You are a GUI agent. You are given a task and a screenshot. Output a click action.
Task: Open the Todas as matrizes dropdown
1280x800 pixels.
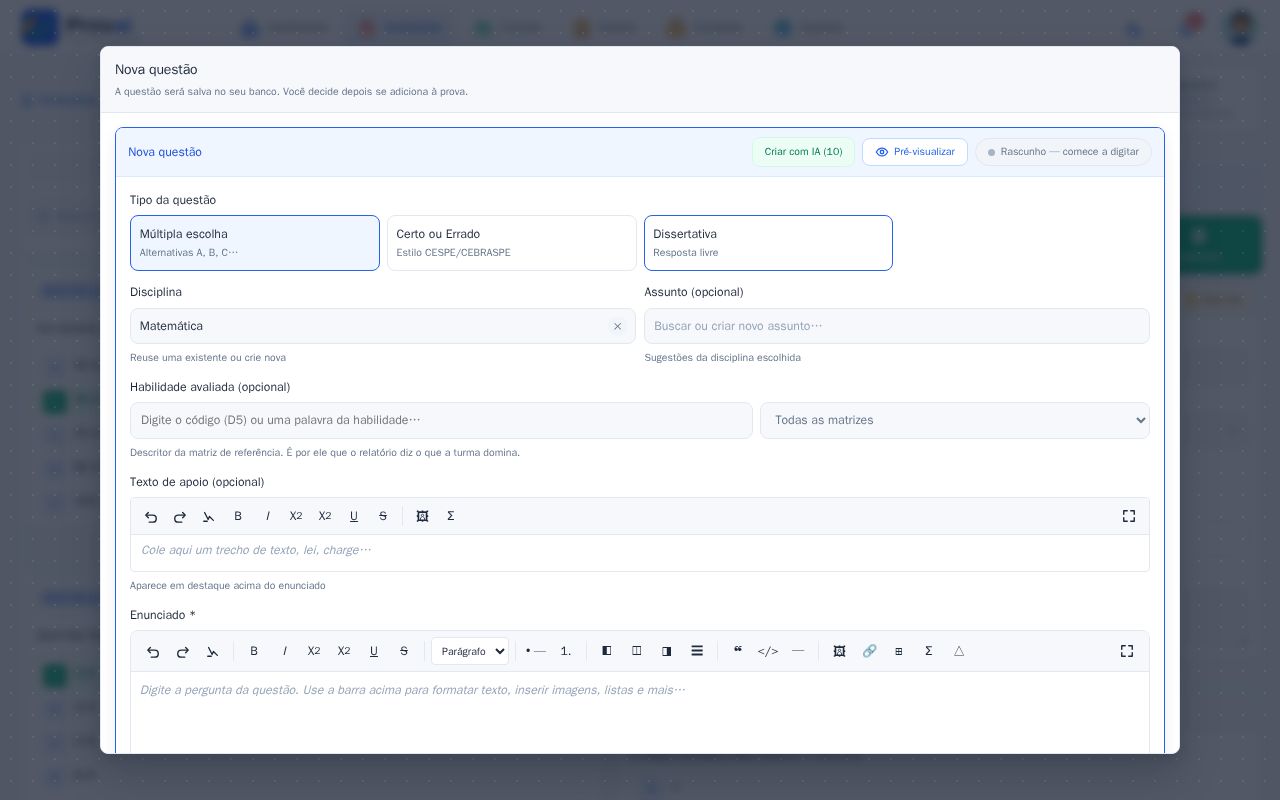click(955, 420)
